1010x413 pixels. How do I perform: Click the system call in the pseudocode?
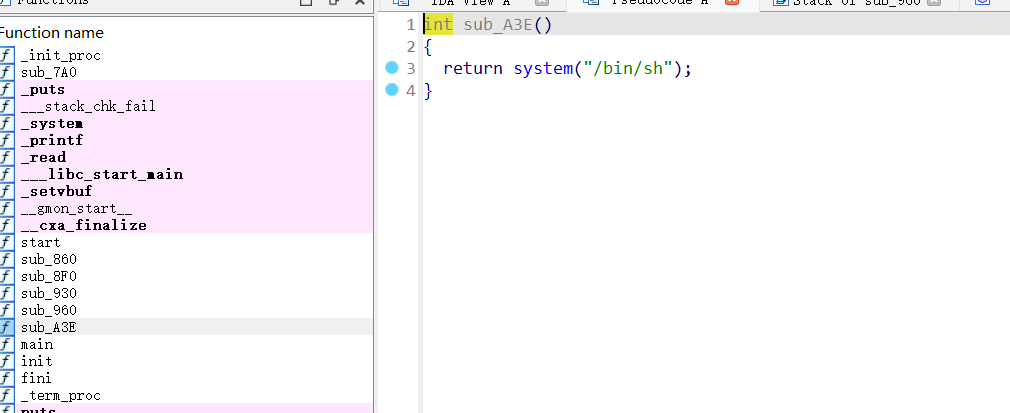point(539,68)
